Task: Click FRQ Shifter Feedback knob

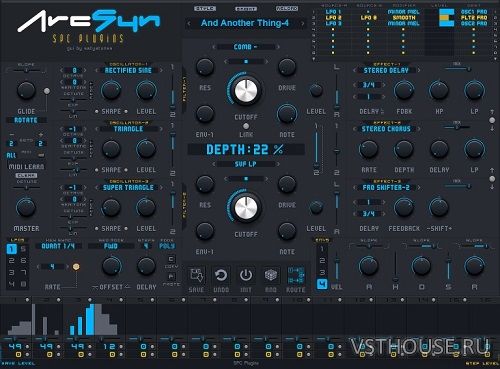Action: [404, 208]
